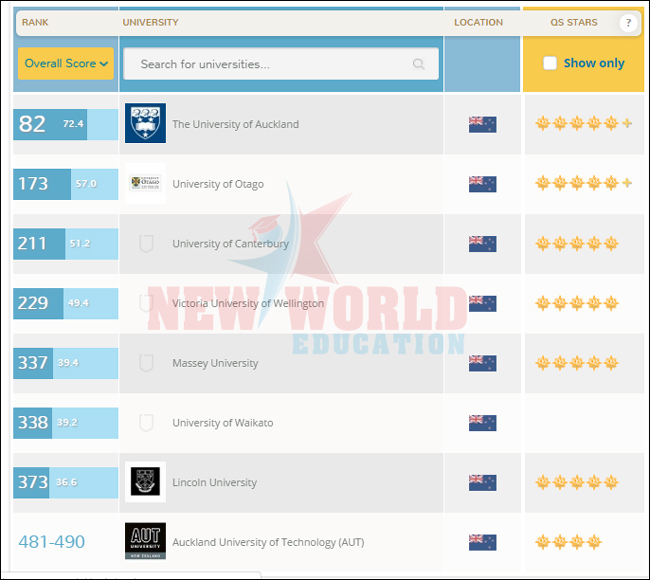This screenshot has width=650, height=580.
Task: Enable the Show only QS Stars checkbox
Action: [x=550, y=63]
